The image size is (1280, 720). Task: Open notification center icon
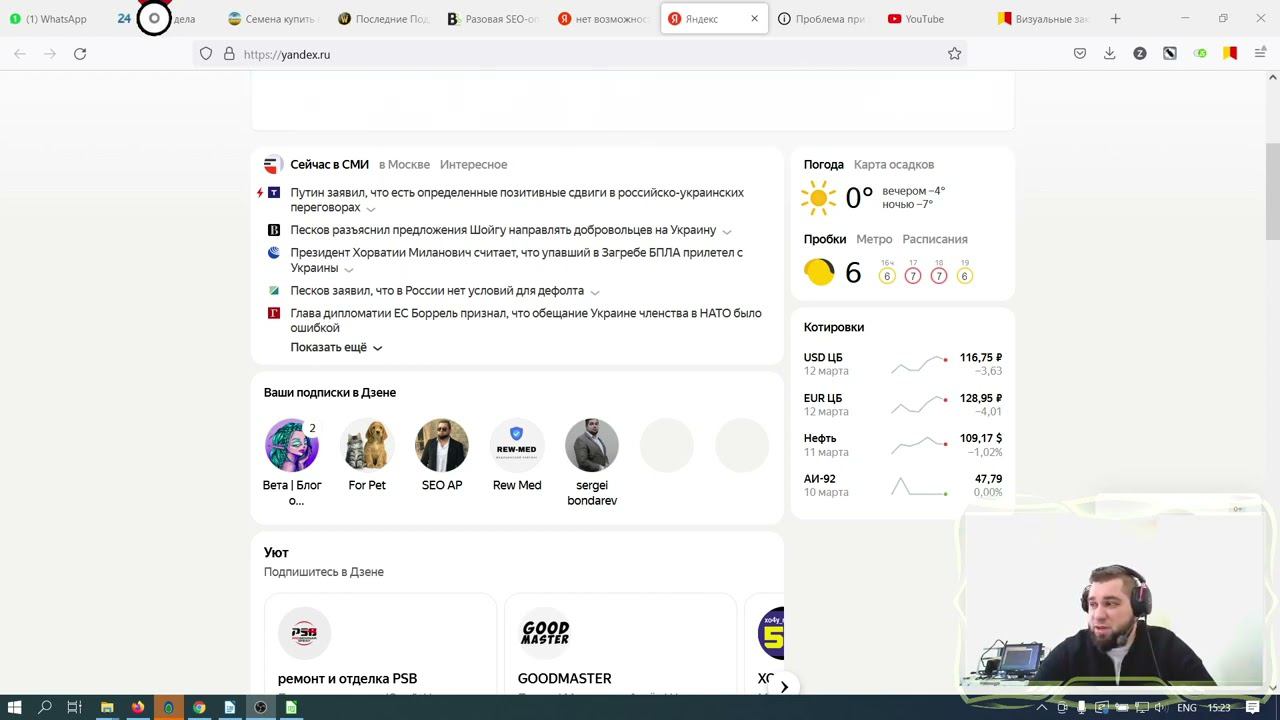1252,707
